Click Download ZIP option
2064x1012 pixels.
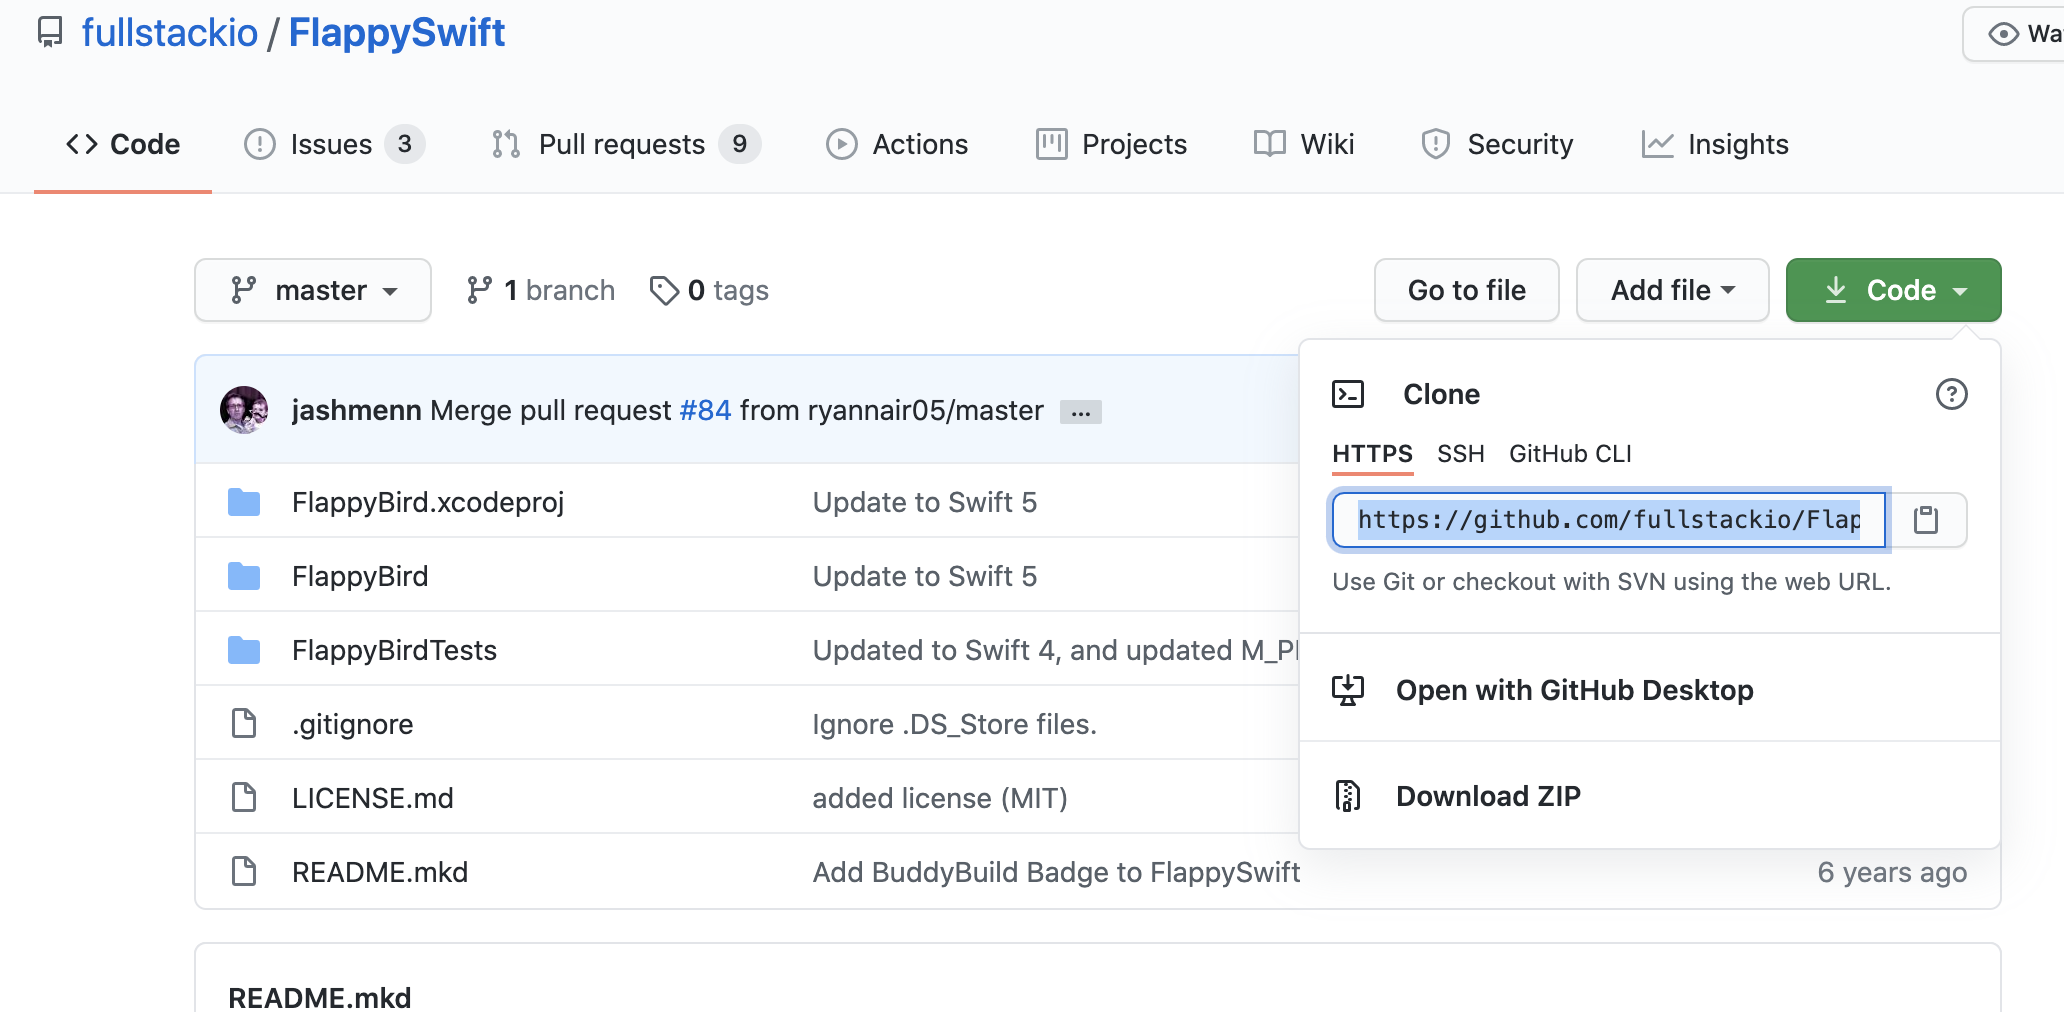click(x=1488, y=796)
